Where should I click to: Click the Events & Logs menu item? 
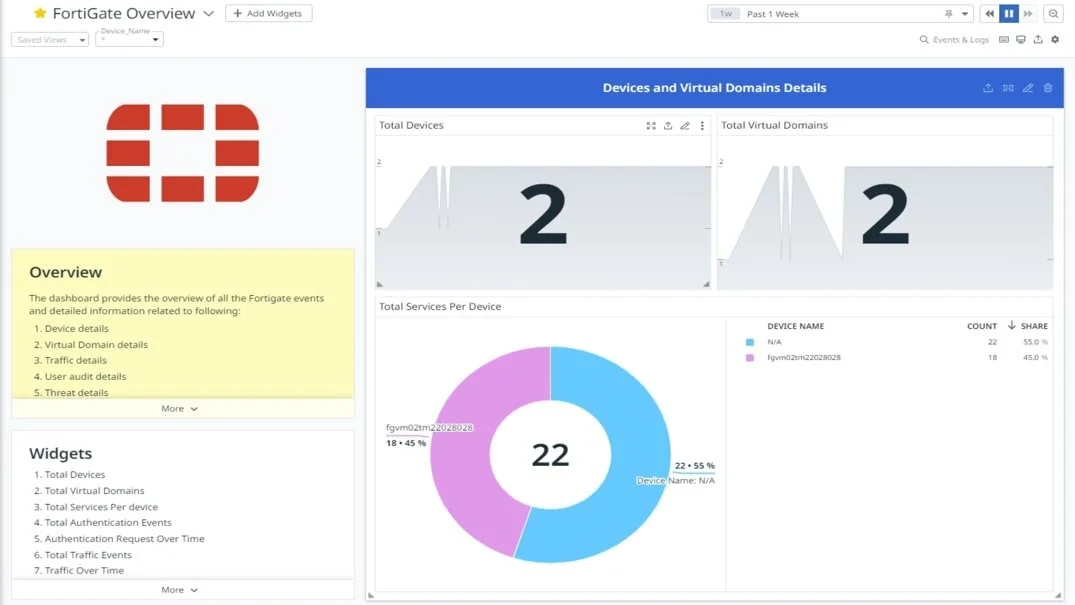coord(960,39)
